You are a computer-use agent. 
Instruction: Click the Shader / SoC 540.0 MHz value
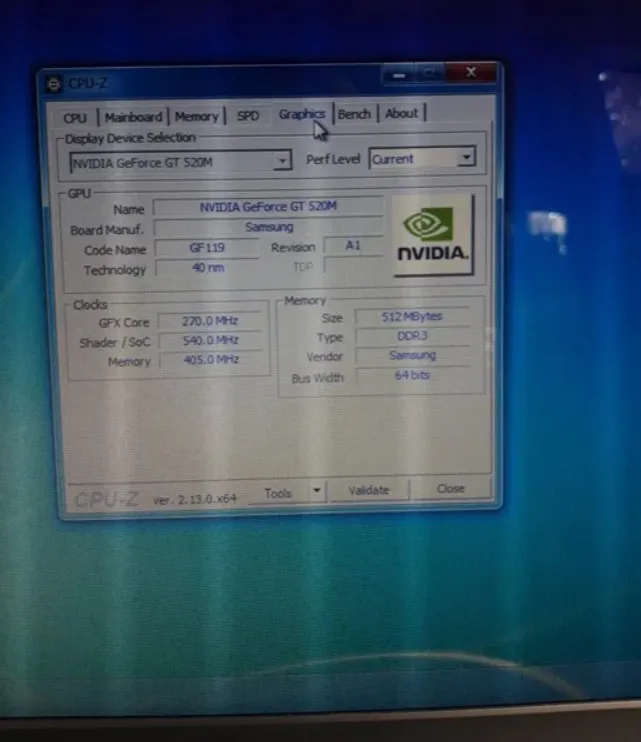210,340
